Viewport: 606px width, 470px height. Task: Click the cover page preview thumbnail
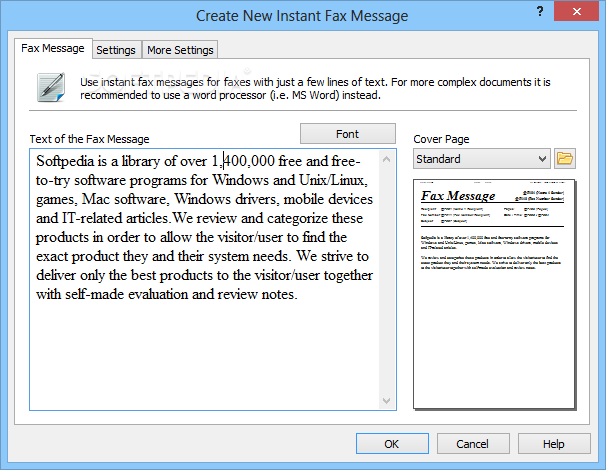click(x=494, y=294)
